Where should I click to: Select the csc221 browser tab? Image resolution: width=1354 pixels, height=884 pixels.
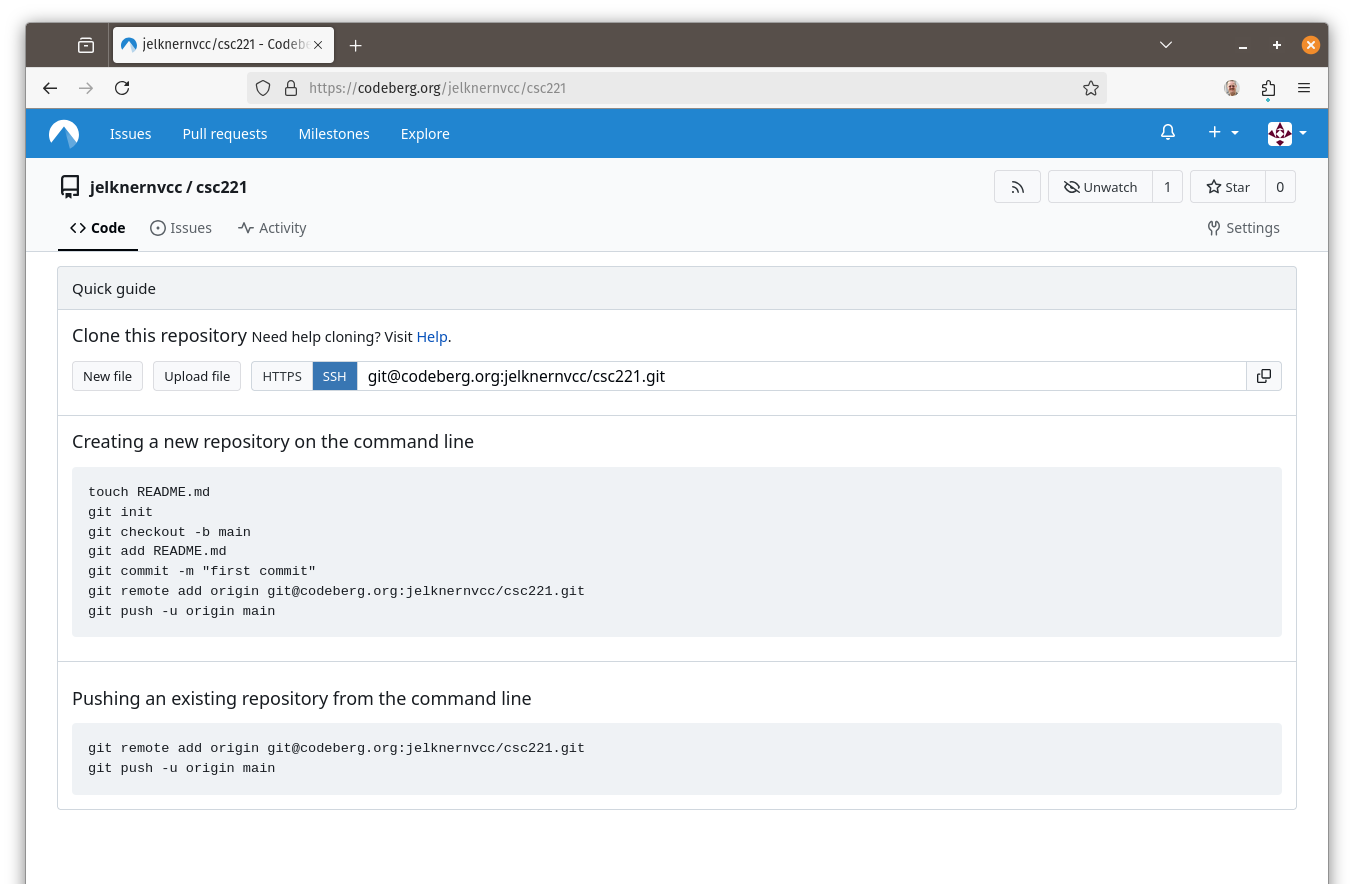click(223, 45)
